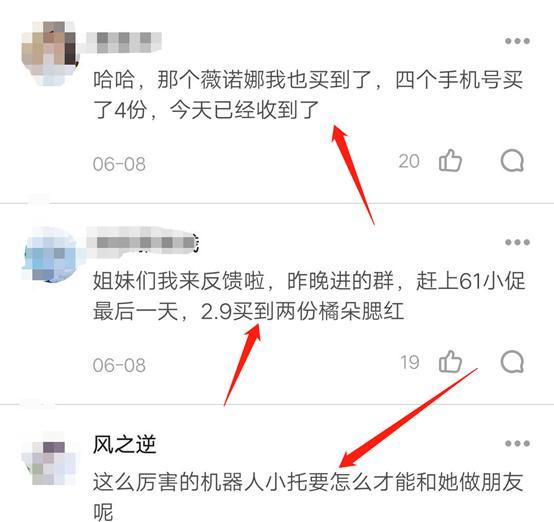Open more options on 风之逆's comment
554x522 pixels.
coord(517,443)
